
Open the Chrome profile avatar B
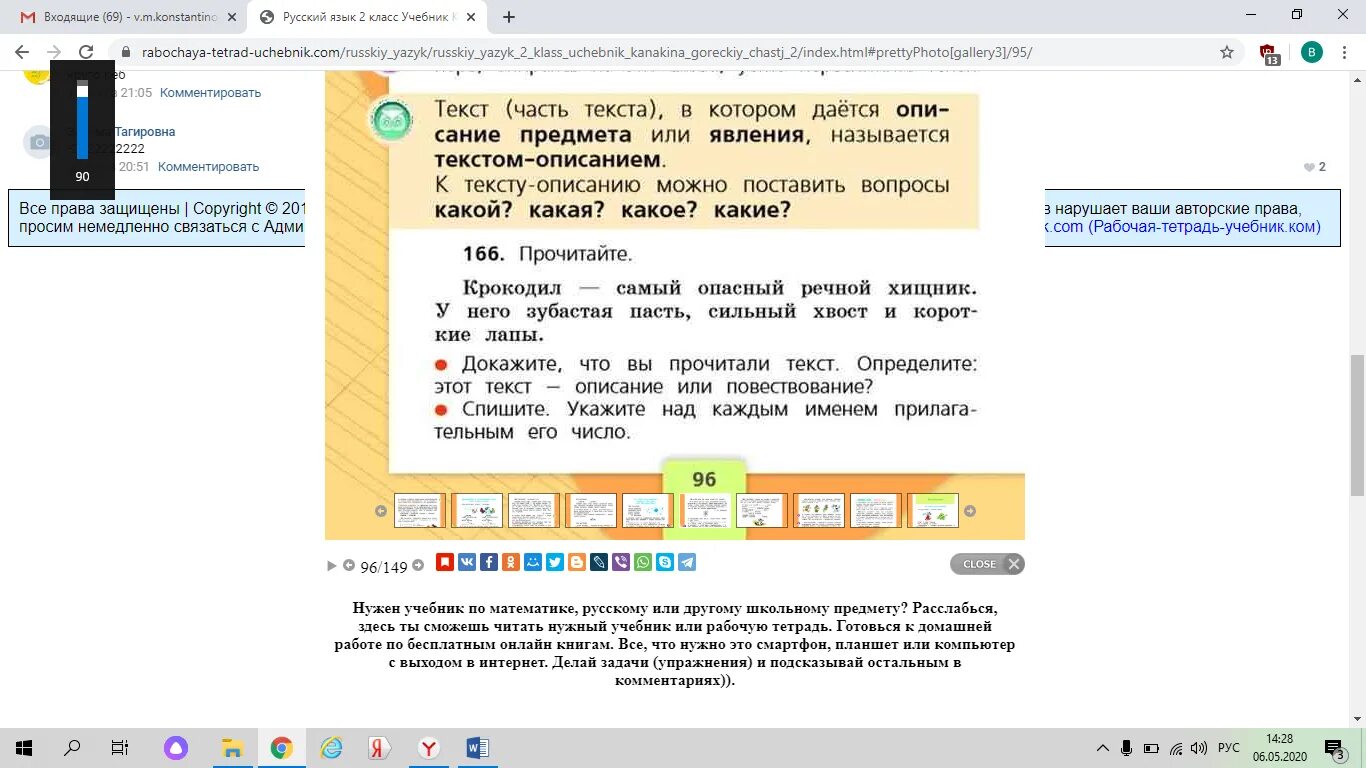pyautogui.click(x=1311, y=53)
